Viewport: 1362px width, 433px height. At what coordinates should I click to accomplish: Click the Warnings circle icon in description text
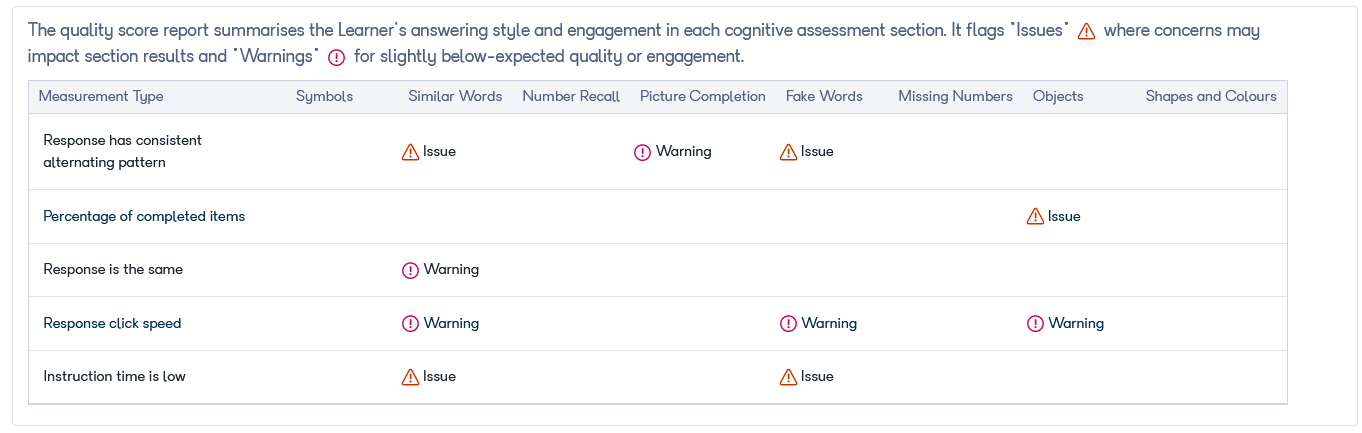[x=336, y=57]
